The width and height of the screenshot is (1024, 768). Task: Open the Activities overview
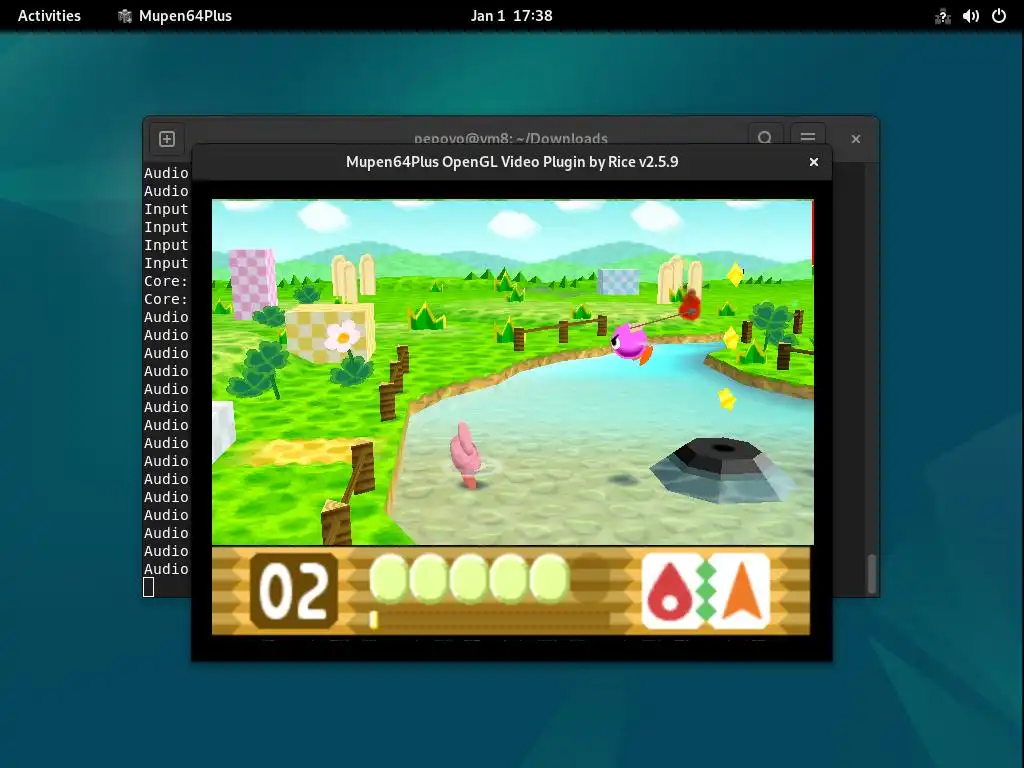[x=49, y=16]
